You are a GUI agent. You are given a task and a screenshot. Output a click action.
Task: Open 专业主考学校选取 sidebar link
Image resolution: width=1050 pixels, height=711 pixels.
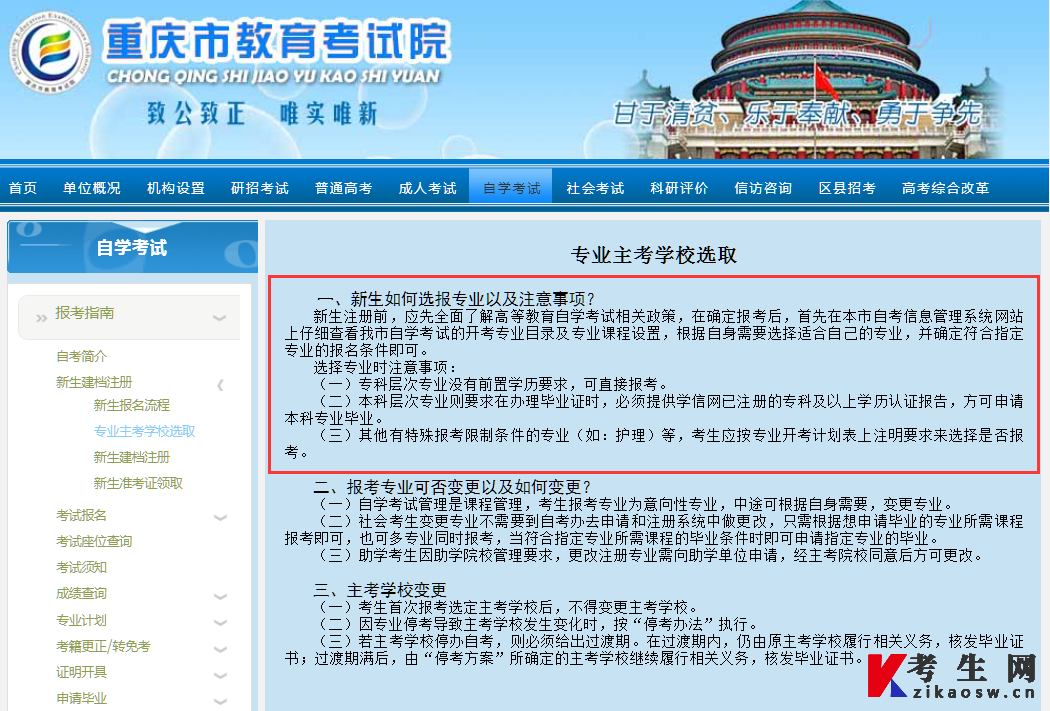point(145,431)
